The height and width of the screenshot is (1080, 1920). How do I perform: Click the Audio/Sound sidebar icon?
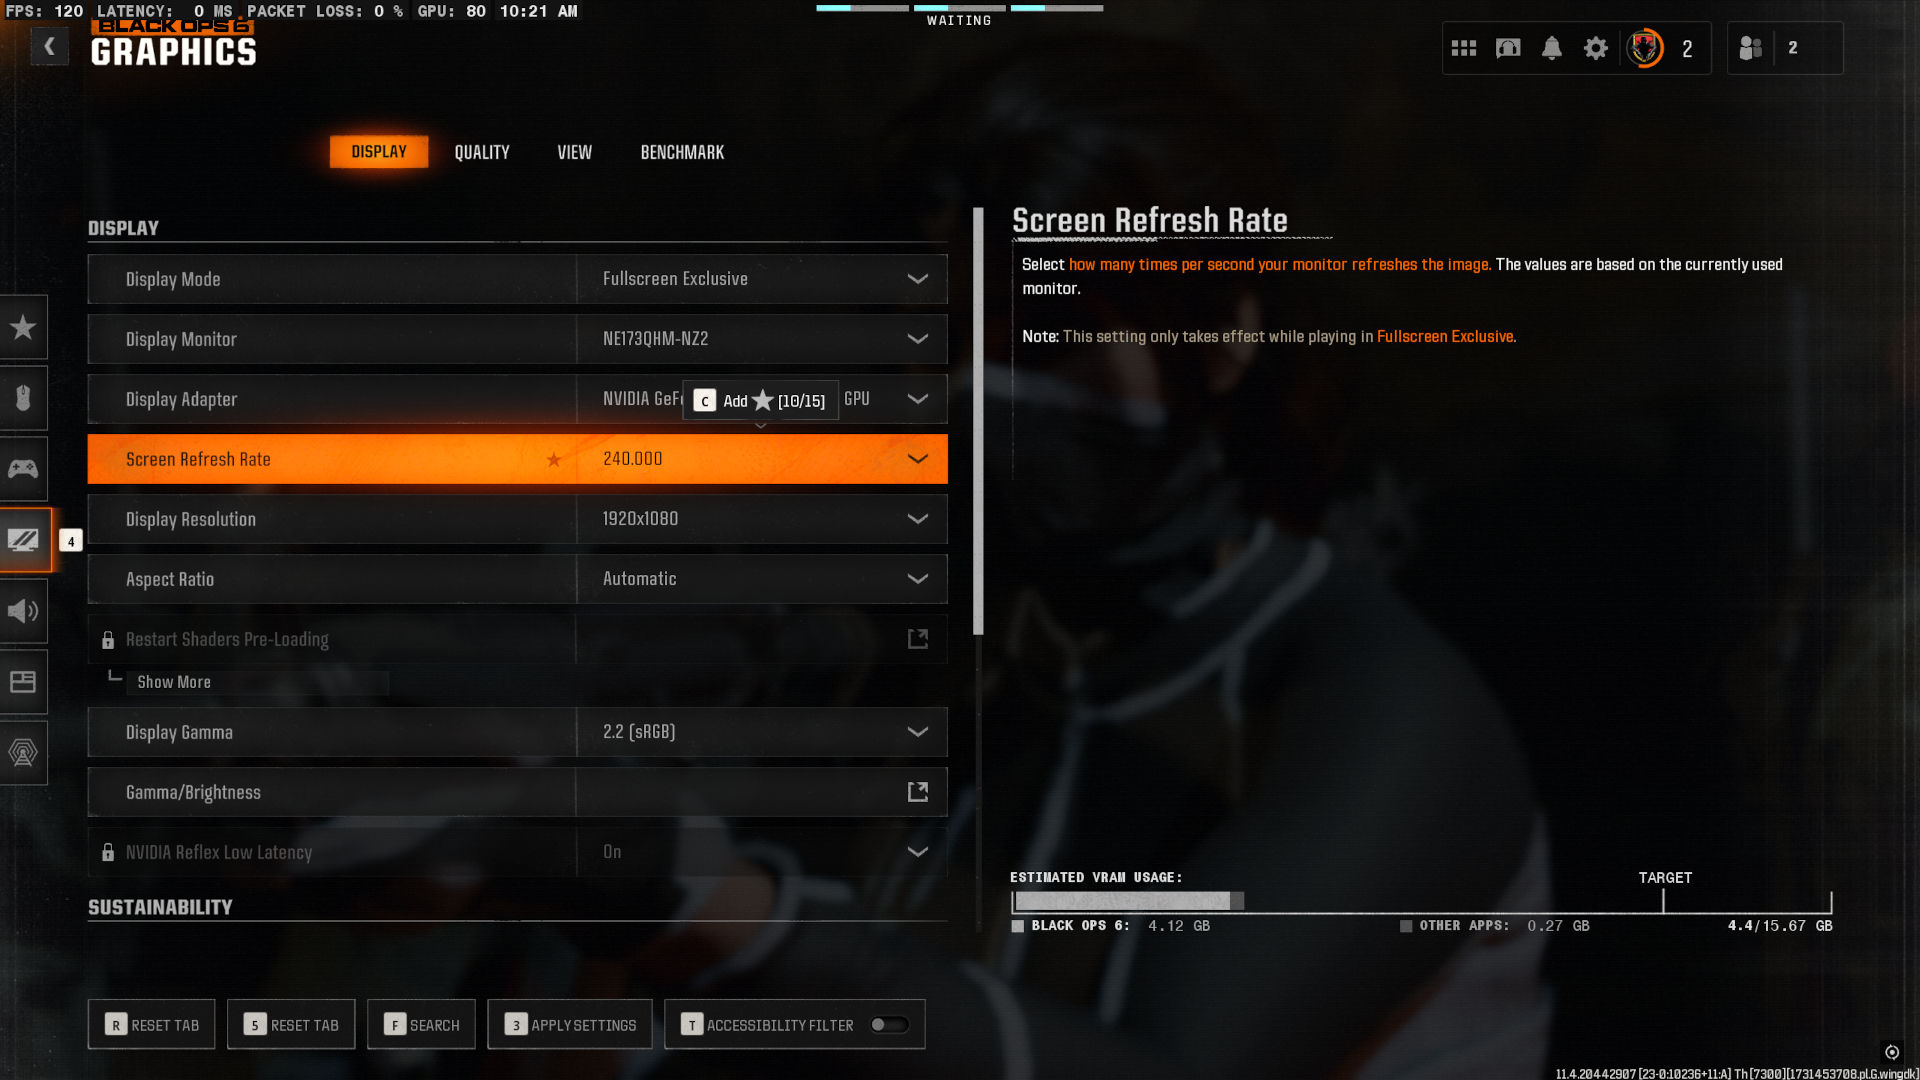(x=24, y=611)
